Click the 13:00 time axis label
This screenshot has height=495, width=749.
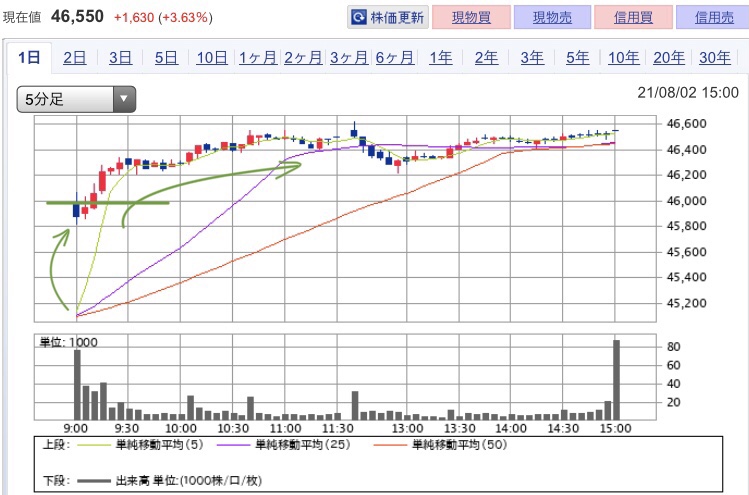[407, 428]
